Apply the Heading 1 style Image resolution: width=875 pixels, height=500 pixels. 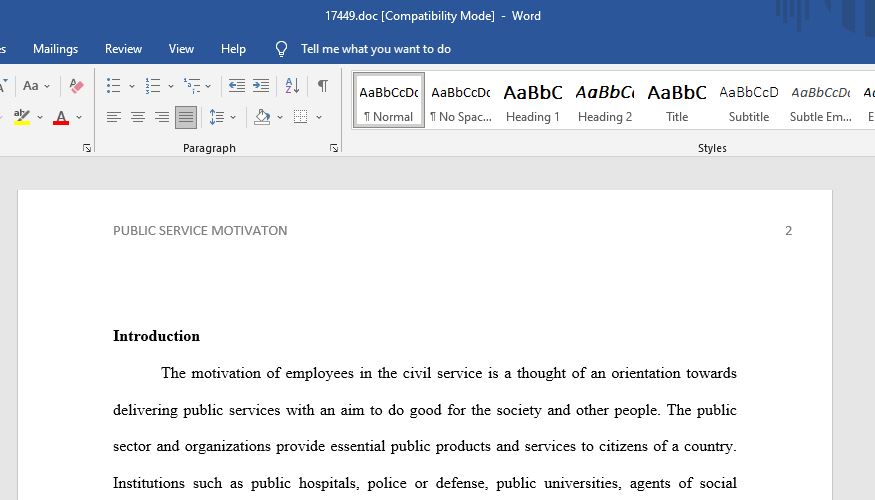[x=533, y=100]
